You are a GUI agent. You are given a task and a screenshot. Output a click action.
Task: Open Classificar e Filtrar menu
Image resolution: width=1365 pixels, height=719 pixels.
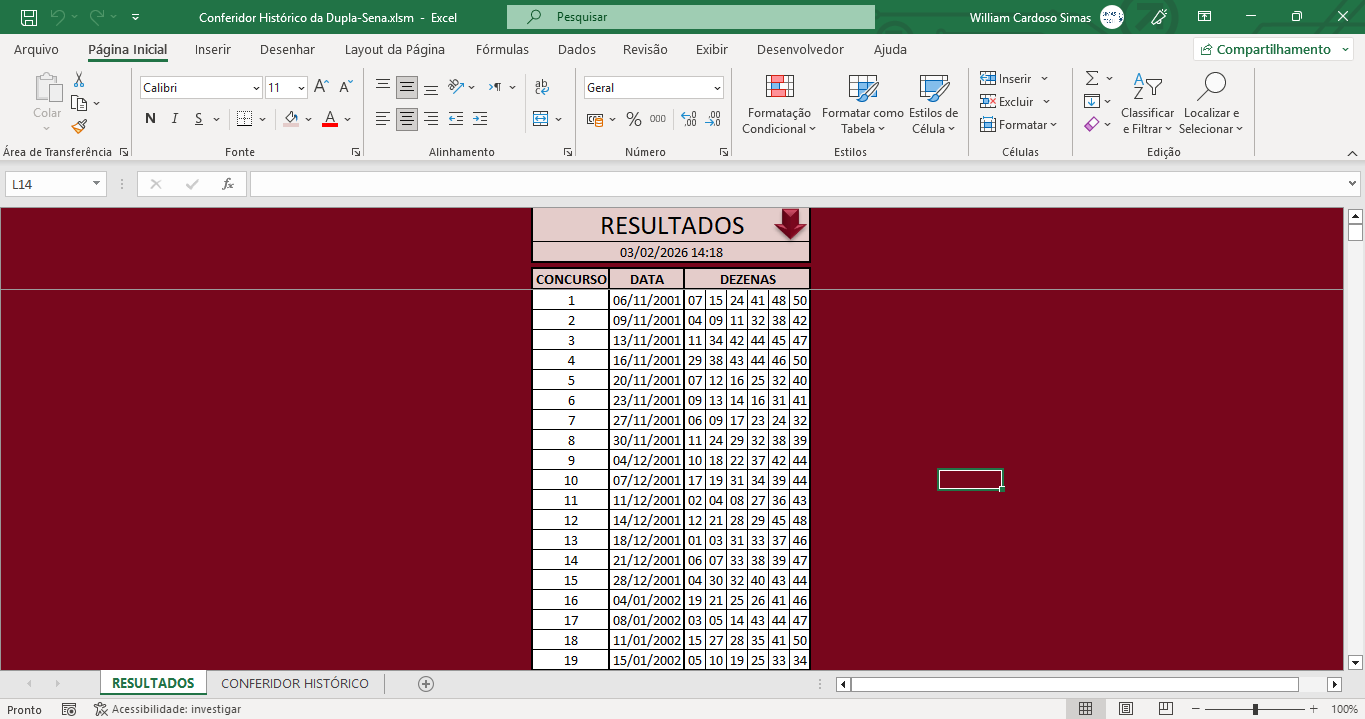coord(1147,104)
